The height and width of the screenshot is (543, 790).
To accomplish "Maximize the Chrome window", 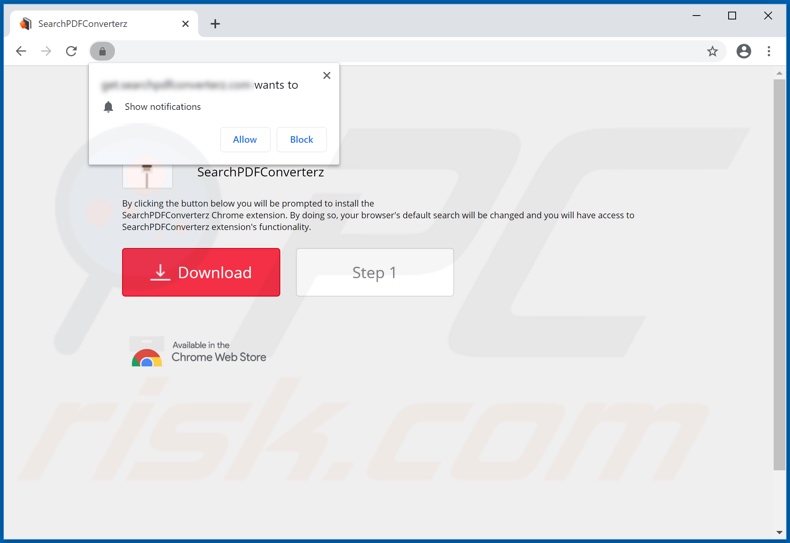I will (732, 16).
